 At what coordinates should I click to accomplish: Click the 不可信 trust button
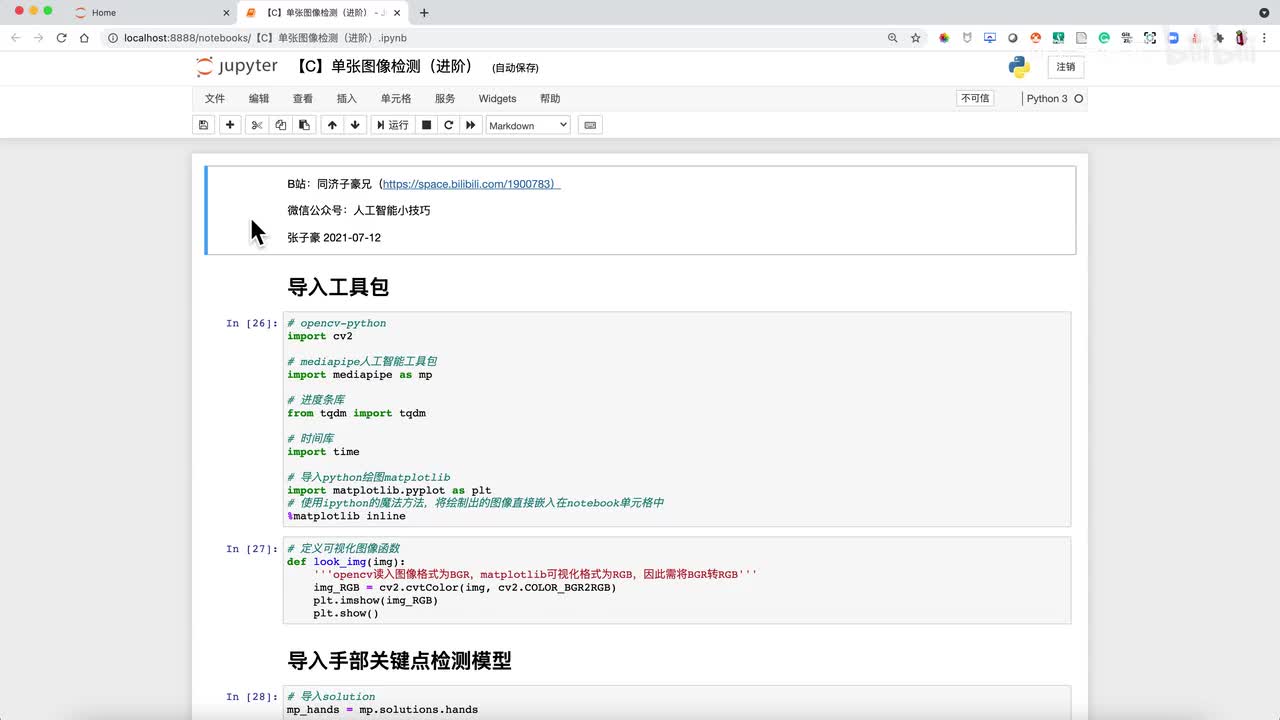tap(975, 98)
